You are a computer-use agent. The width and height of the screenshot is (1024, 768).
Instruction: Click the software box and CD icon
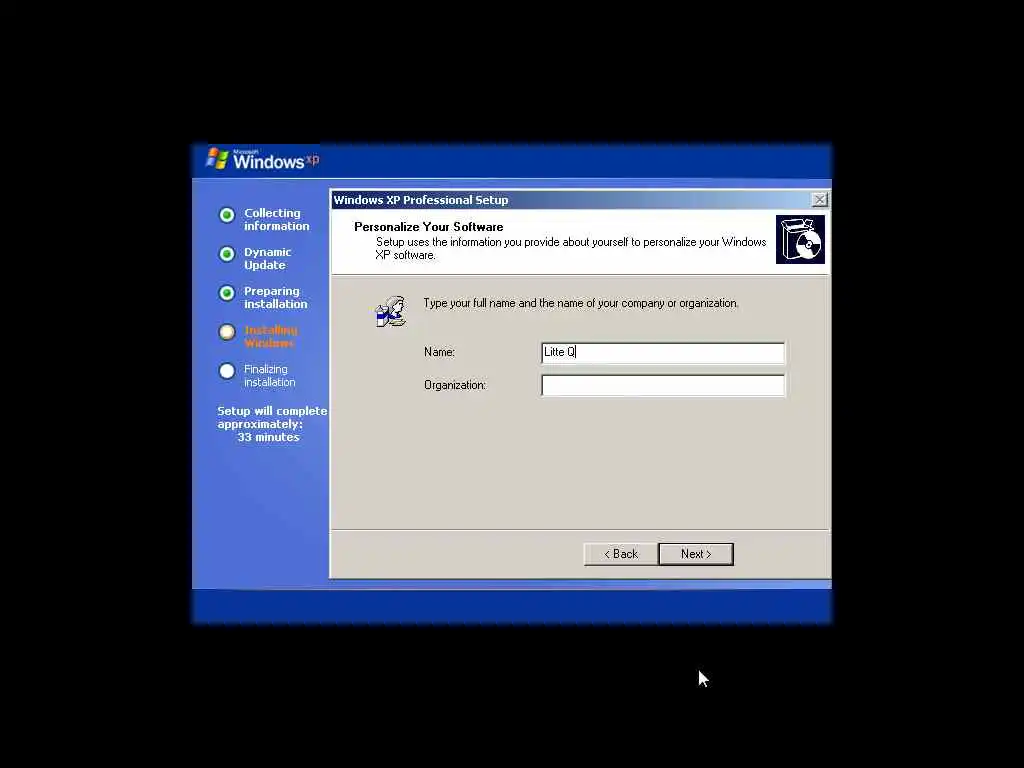800,240
